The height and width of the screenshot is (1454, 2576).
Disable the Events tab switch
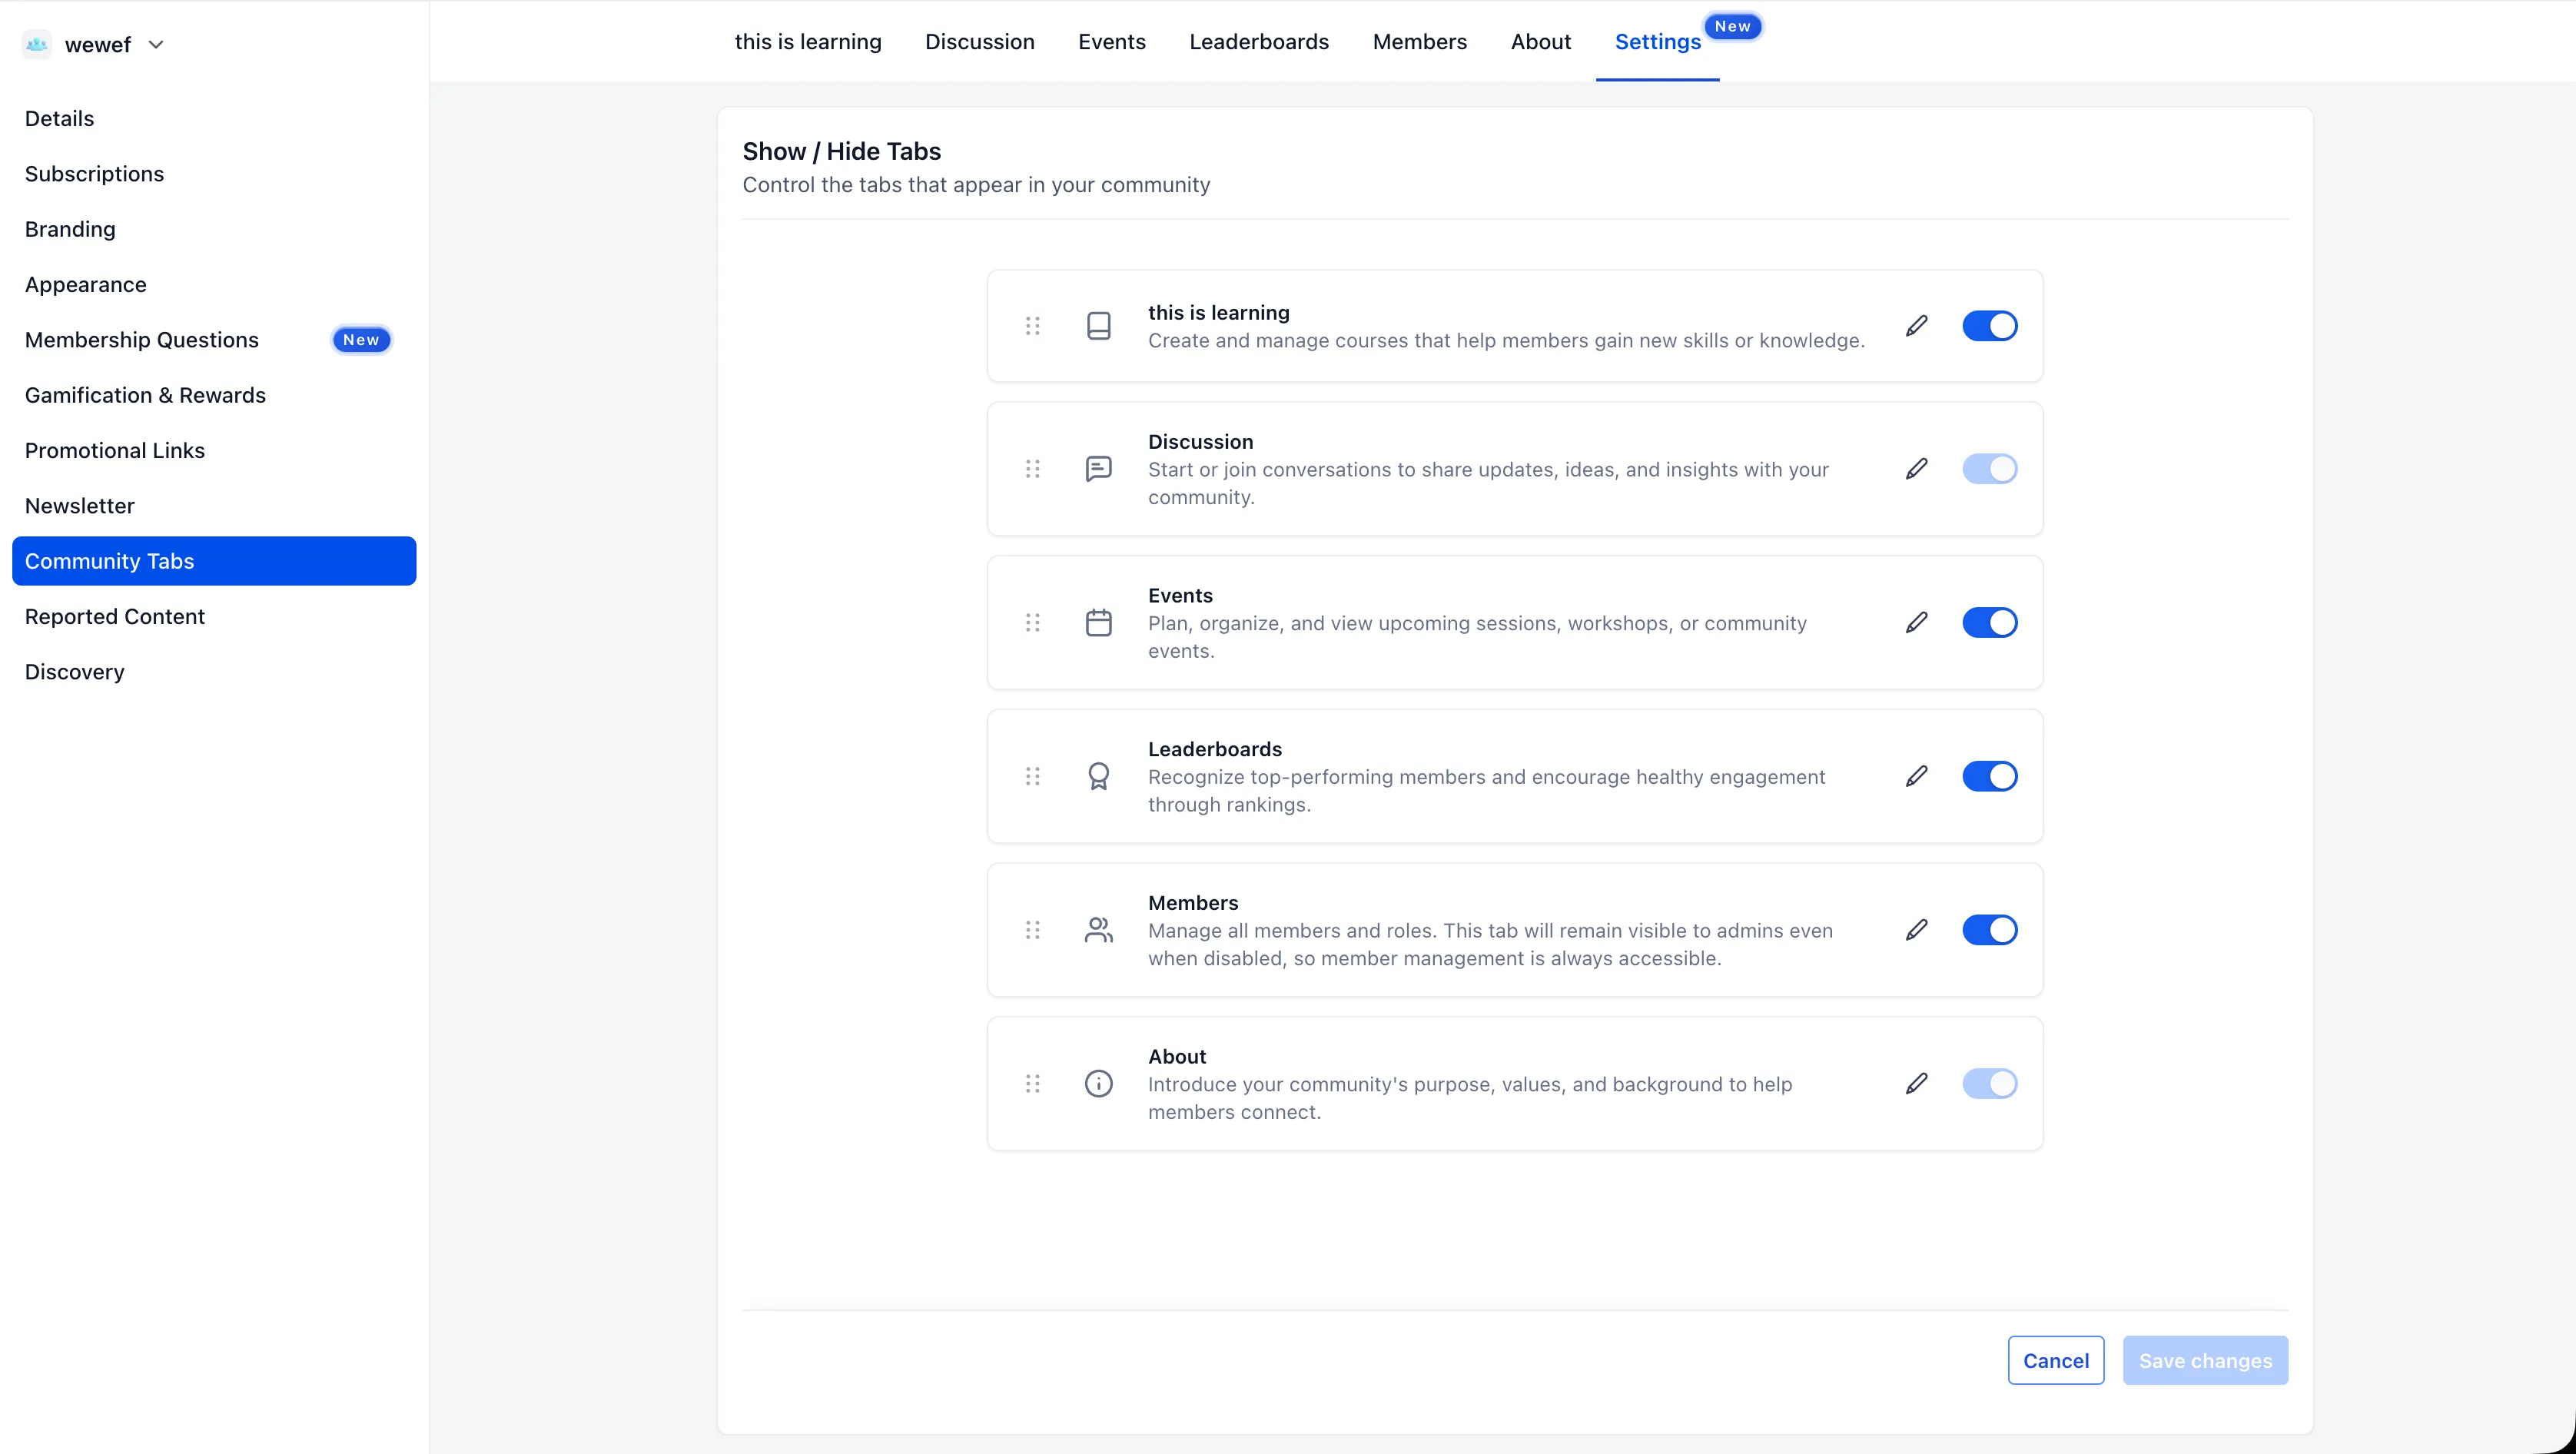point(1990,623)
